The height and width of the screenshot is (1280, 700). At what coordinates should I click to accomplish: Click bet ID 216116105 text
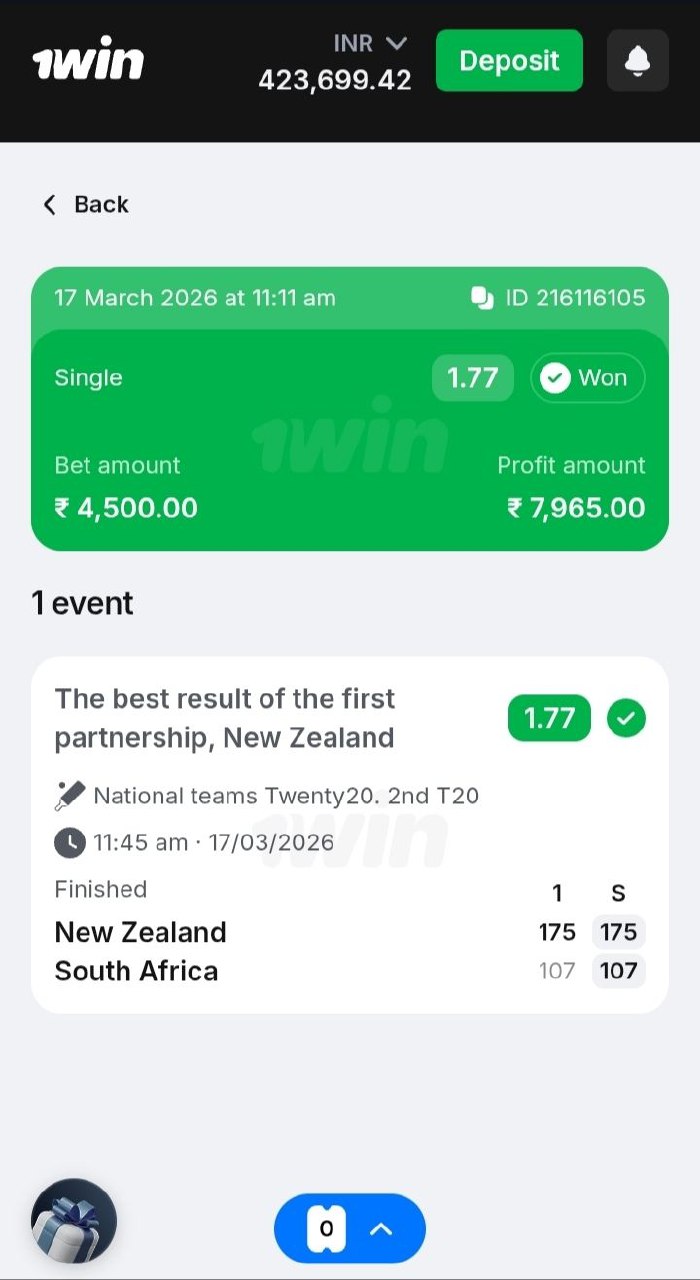click(575, 298)
